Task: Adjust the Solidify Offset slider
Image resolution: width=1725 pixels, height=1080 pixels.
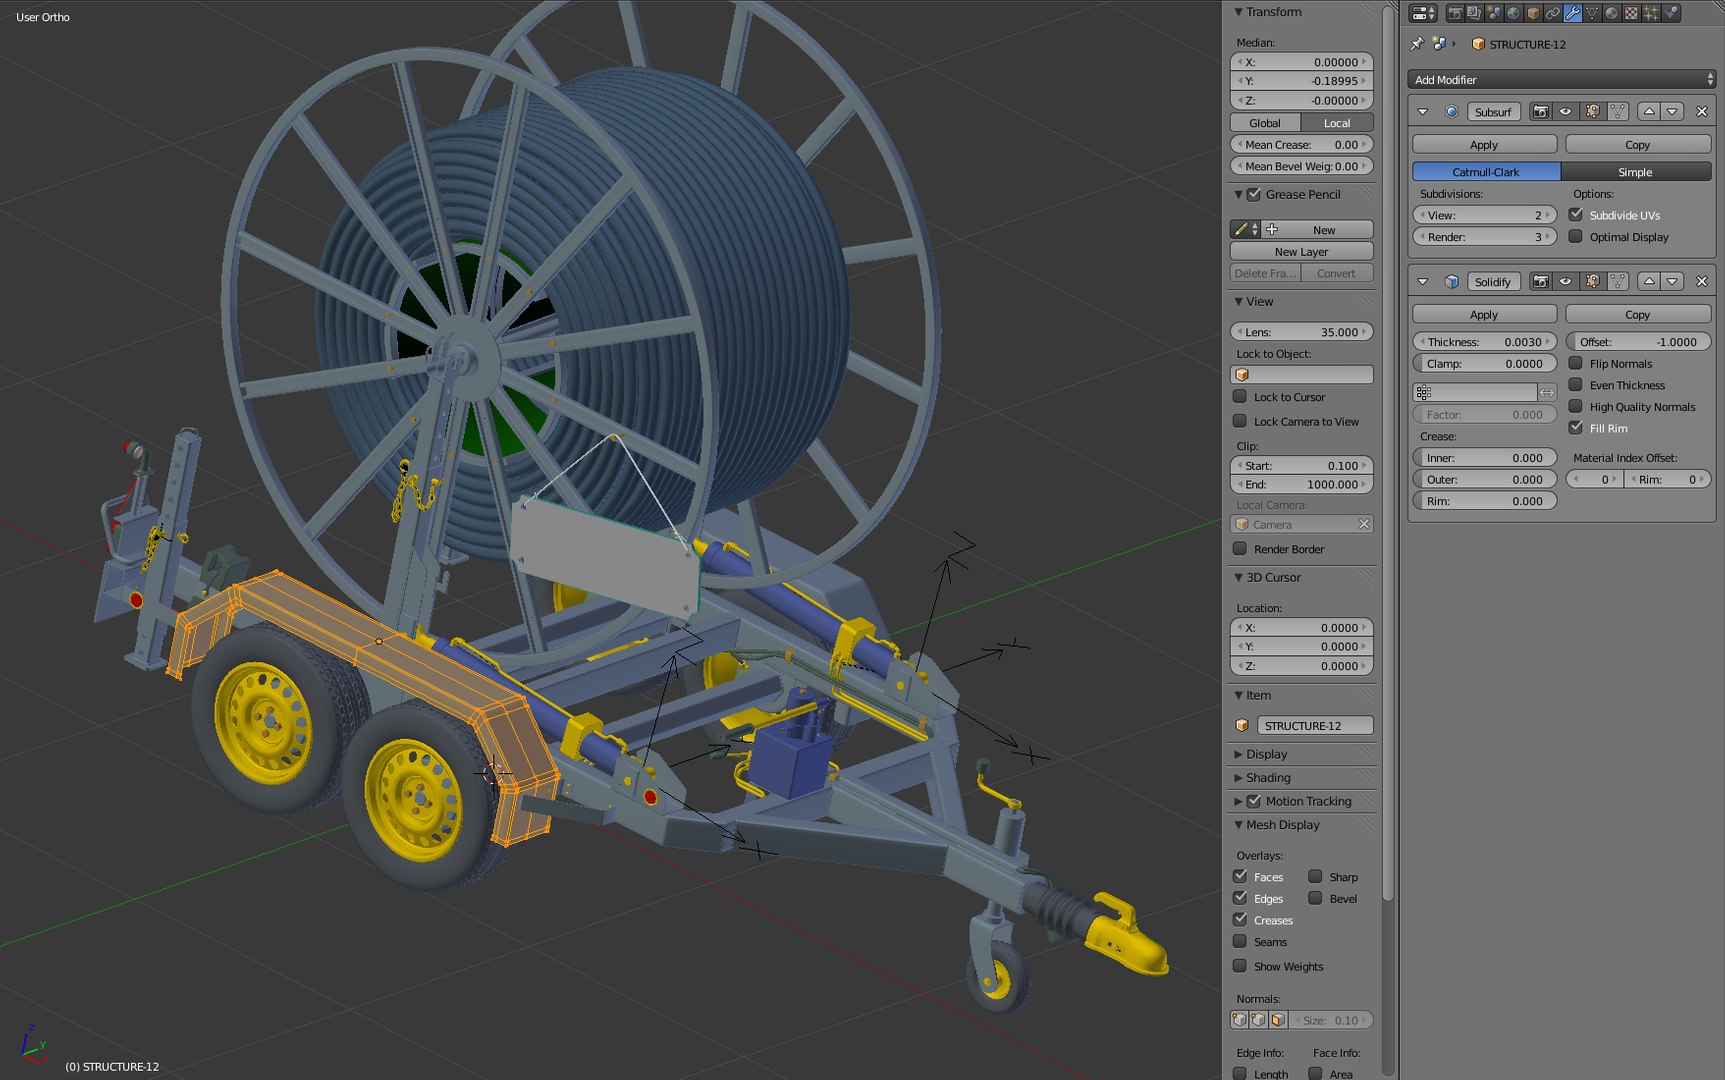Action: [x=1638, y=342]
